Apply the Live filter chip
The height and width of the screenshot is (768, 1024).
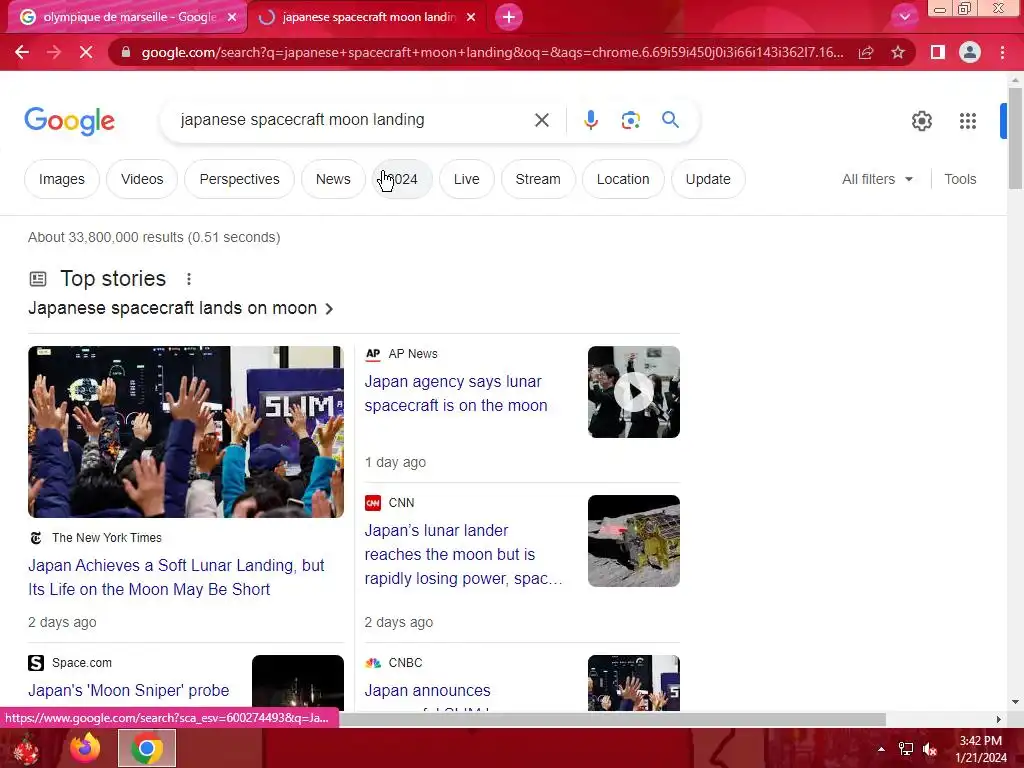(x=466, y=179)
